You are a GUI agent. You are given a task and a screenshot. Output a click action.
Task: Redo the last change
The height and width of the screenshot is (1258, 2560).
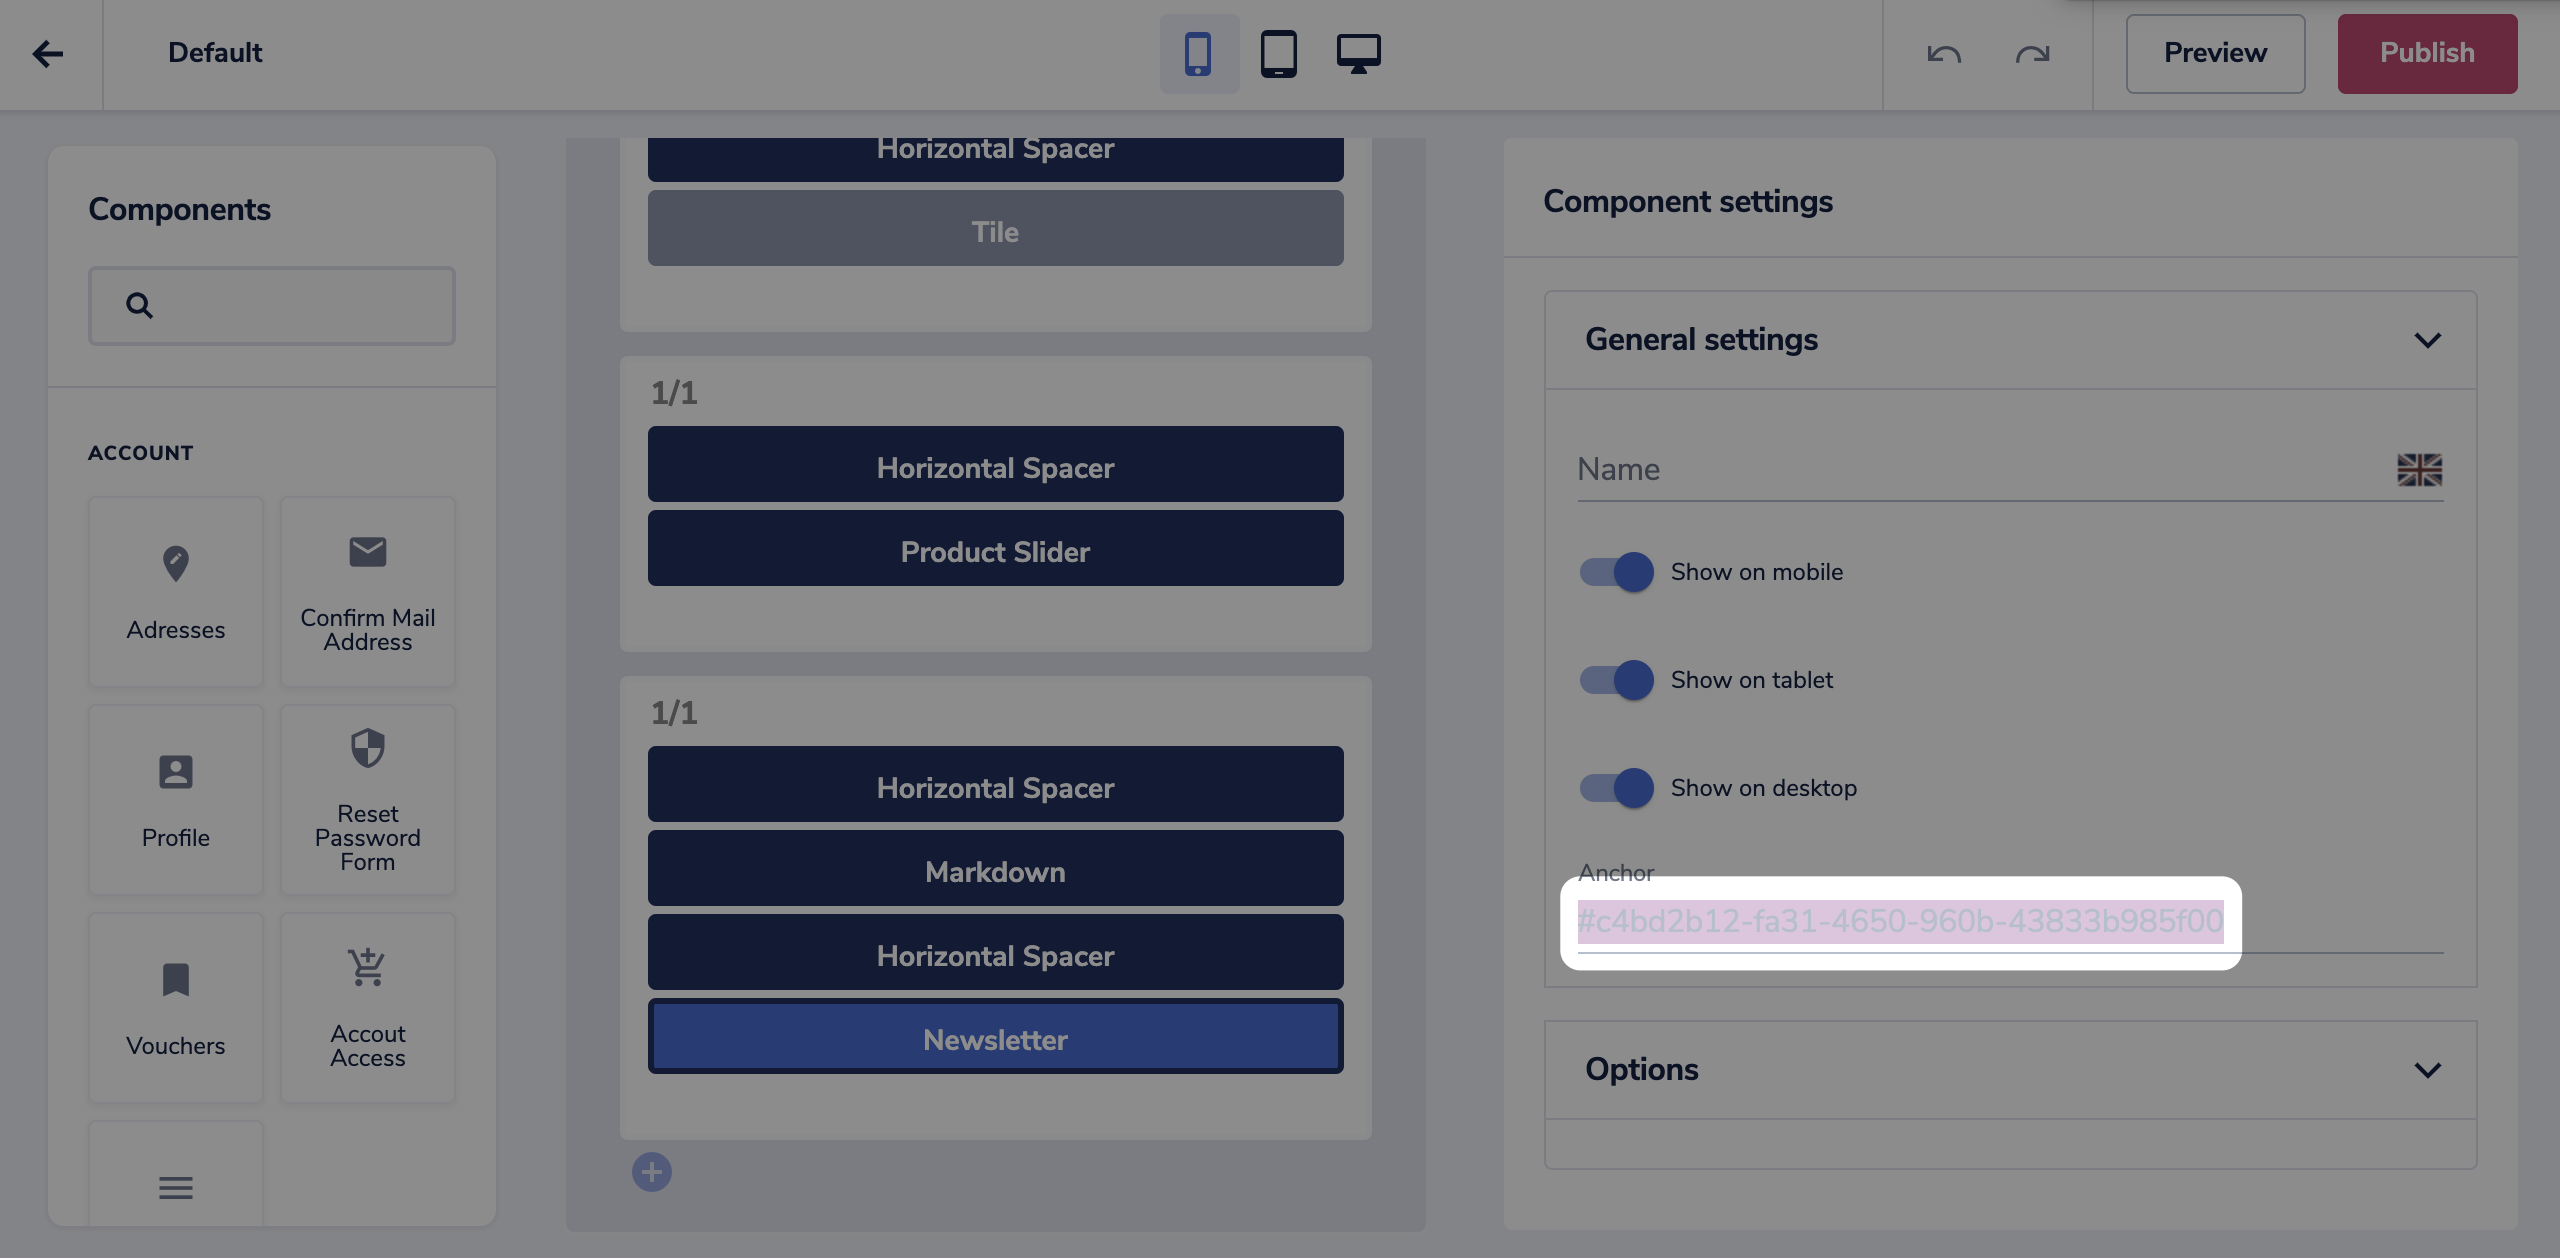(2032, 54)
